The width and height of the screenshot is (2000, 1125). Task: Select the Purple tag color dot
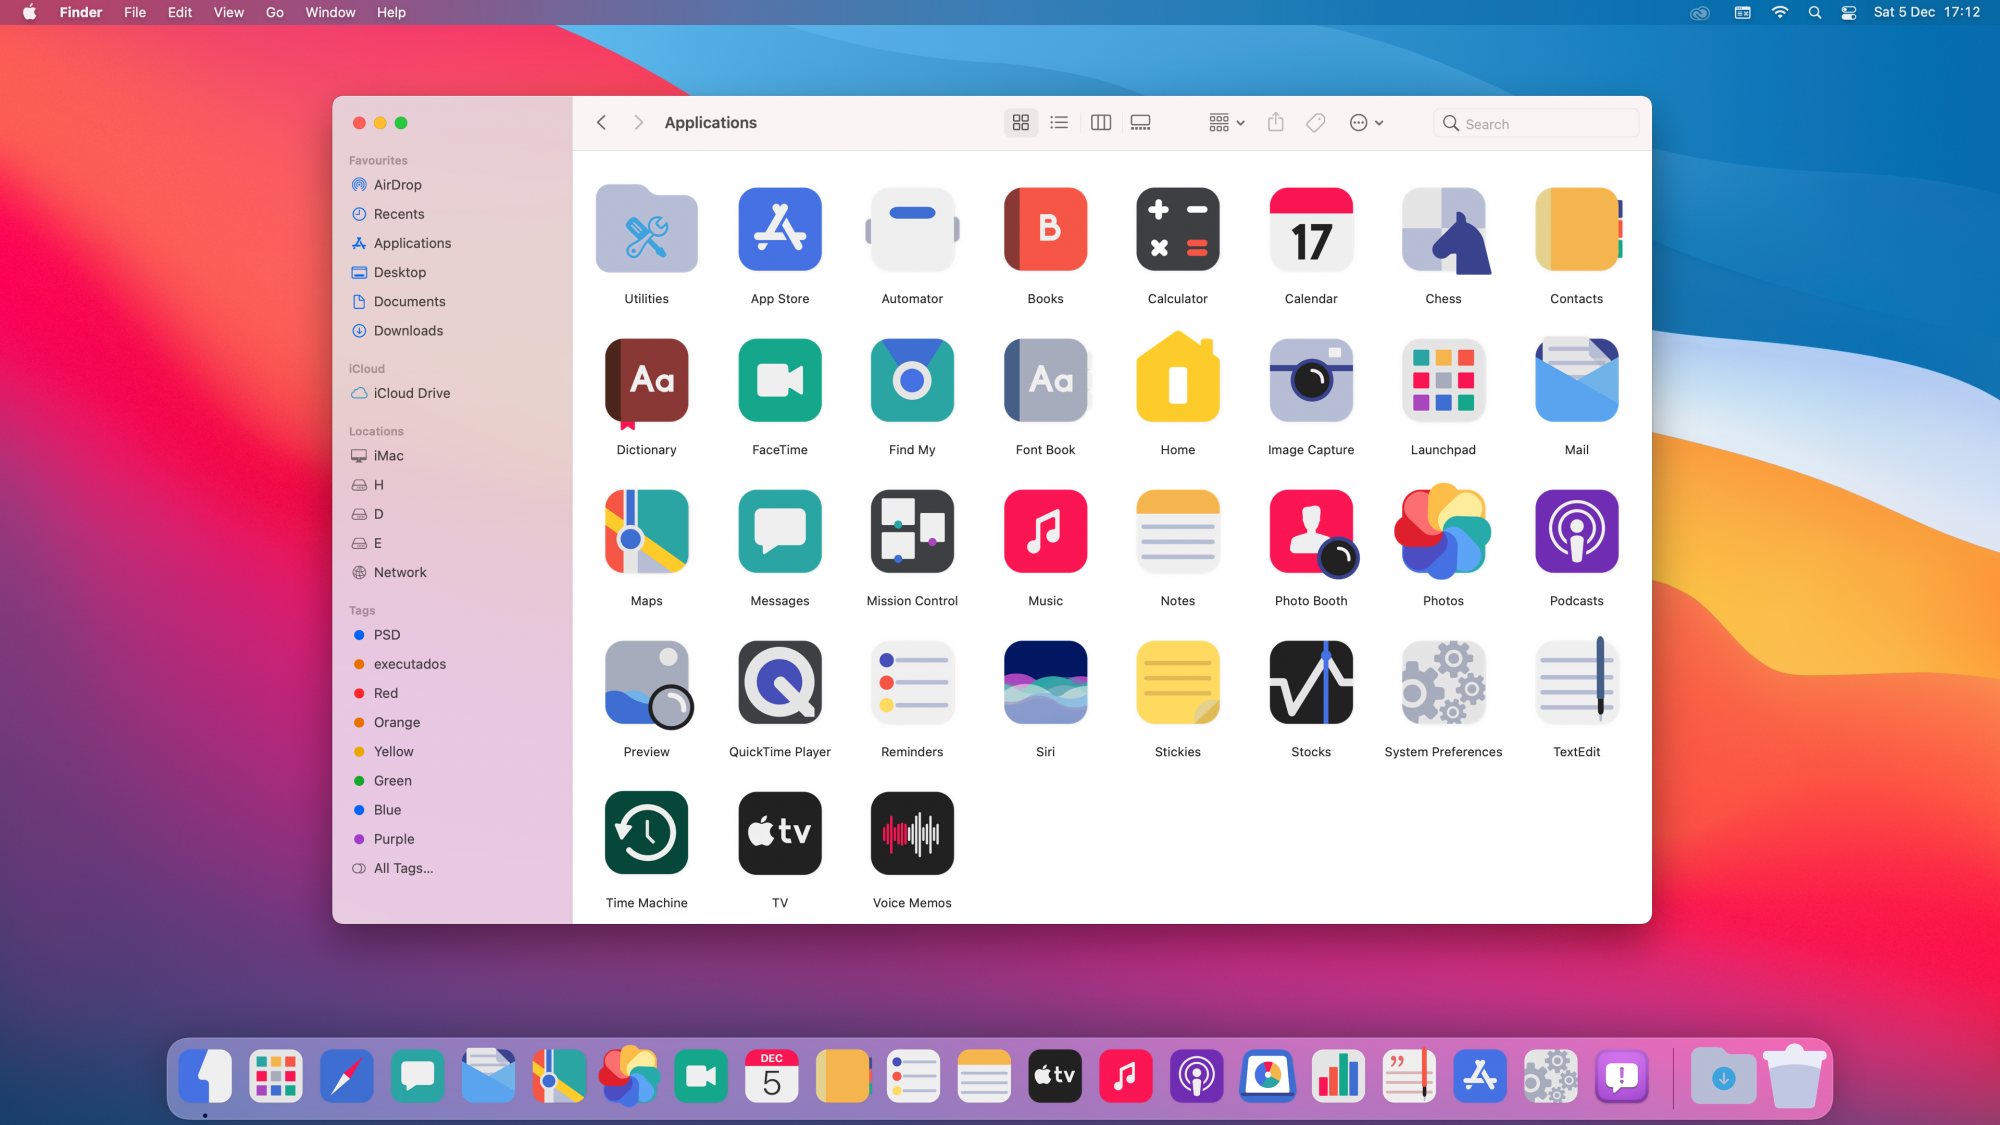359,839
